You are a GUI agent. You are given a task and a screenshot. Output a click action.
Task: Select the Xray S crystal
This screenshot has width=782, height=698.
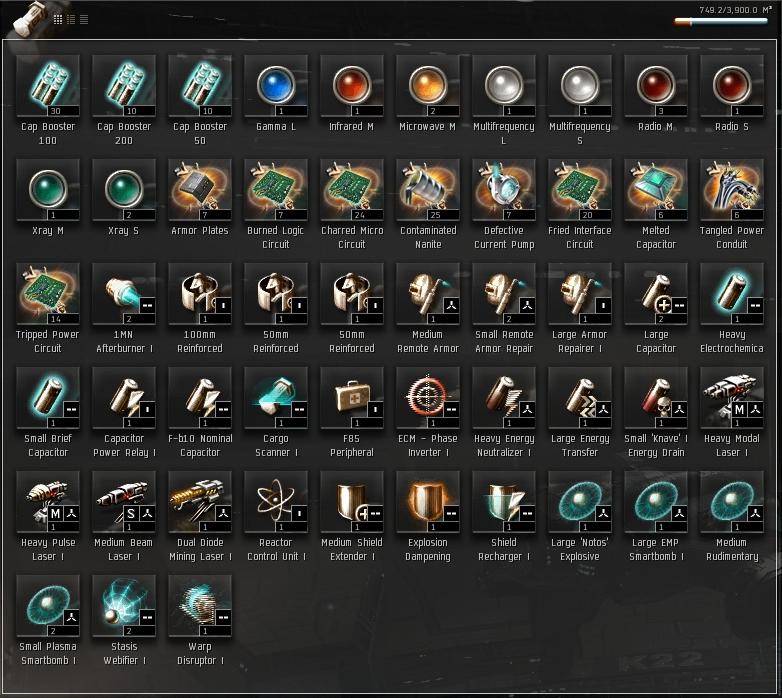coord(124,190)
